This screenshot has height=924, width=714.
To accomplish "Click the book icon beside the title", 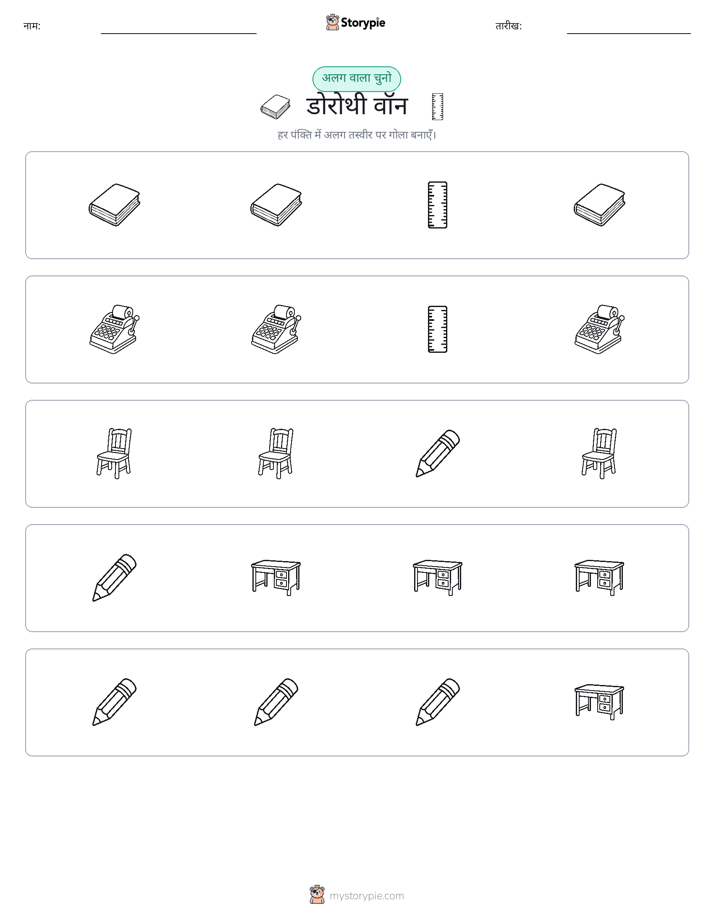I will coord(275,107).
